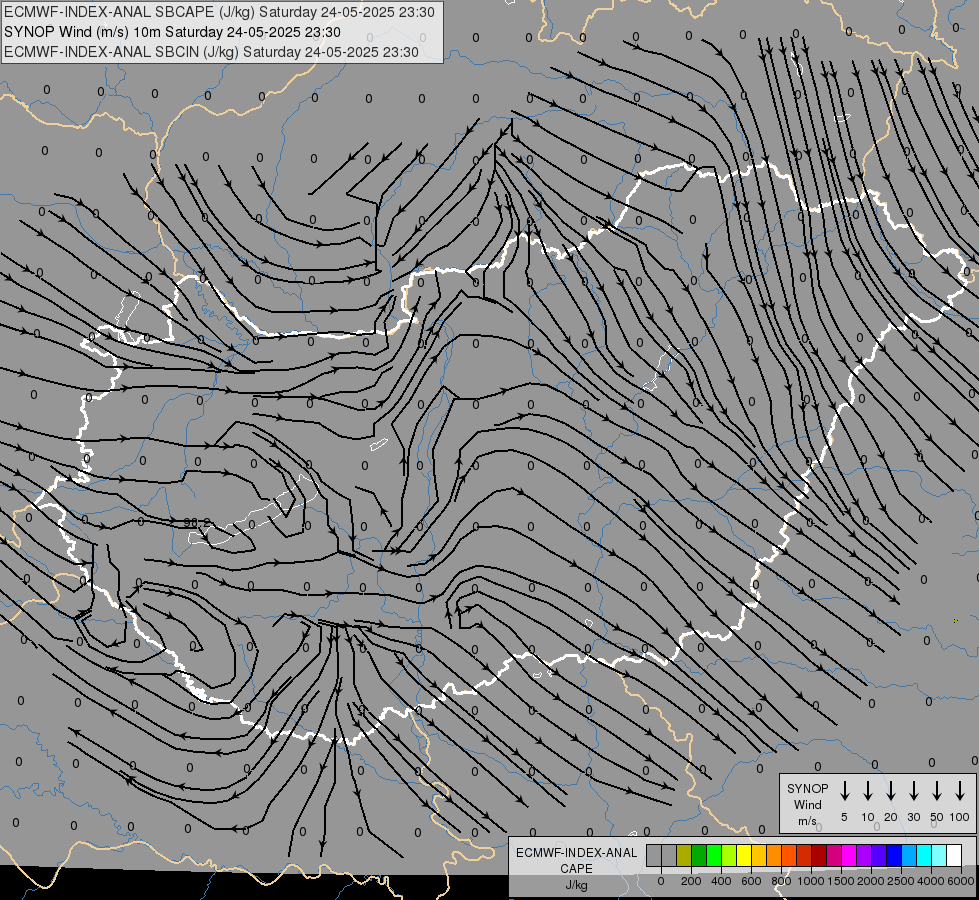Click the 0 tick label on the CAPE scale
Viewport: 979px width, 900px height.
661,881
